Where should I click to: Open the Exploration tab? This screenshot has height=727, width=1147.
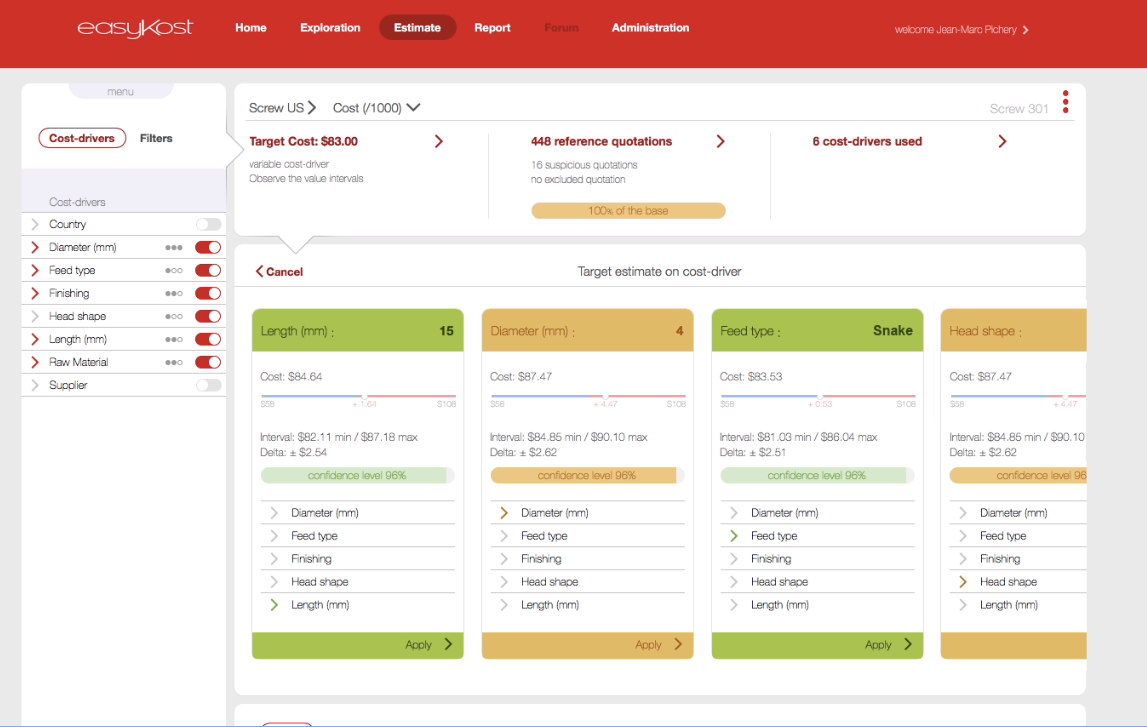[330, 28]
